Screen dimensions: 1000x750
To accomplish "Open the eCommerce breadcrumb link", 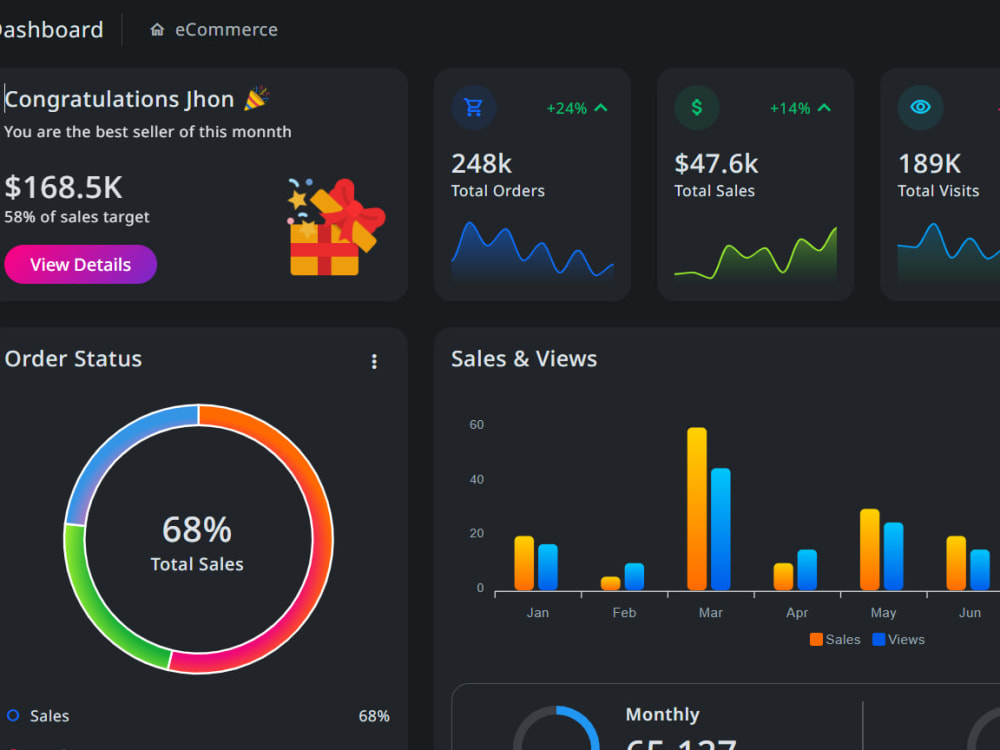I will pyautogui.click(x=226, y=30).
